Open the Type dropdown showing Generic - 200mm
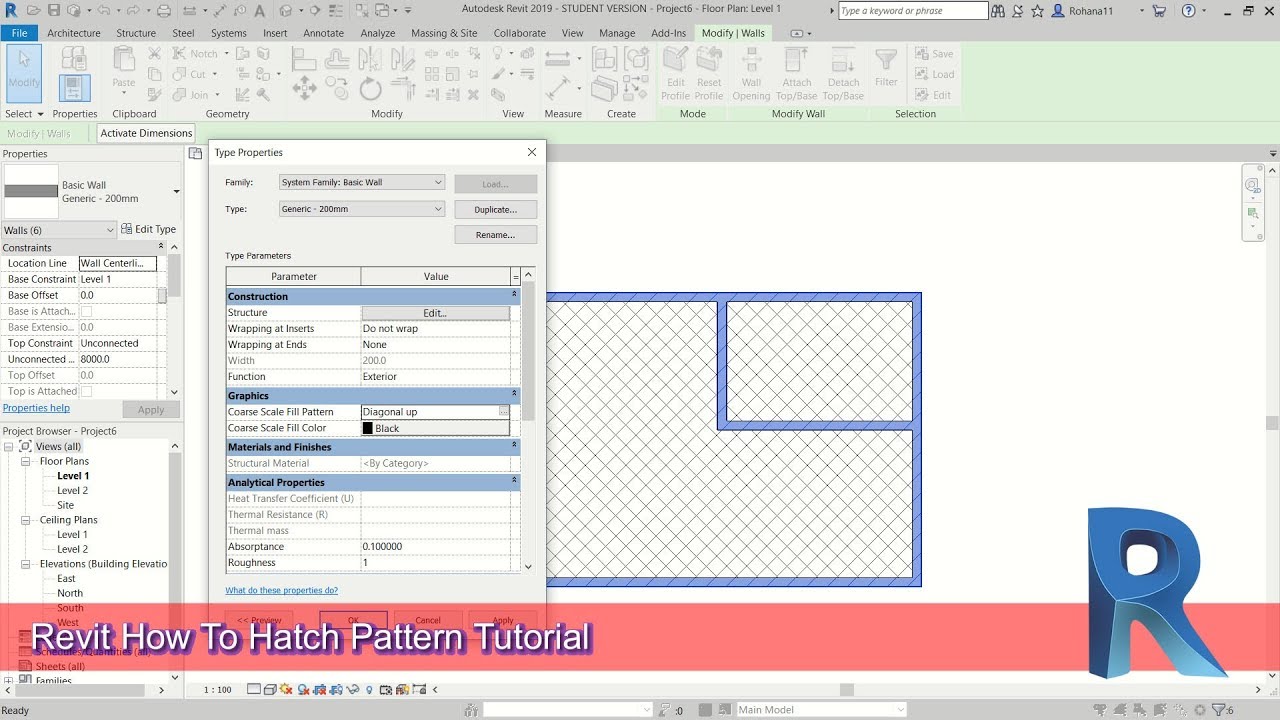This screenshot has width=1280, height=720. click(362, 209)
